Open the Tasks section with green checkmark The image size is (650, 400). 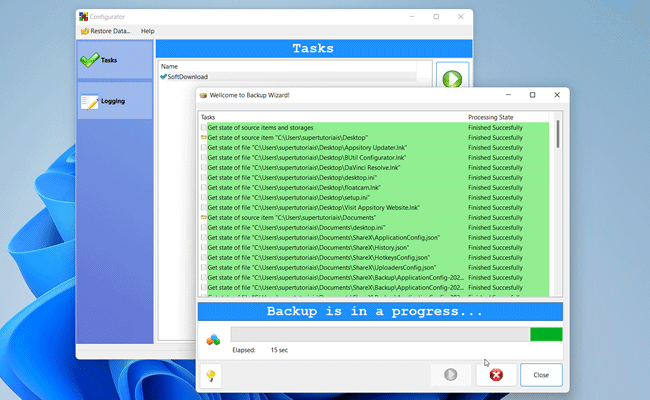[x=115, y=60]
